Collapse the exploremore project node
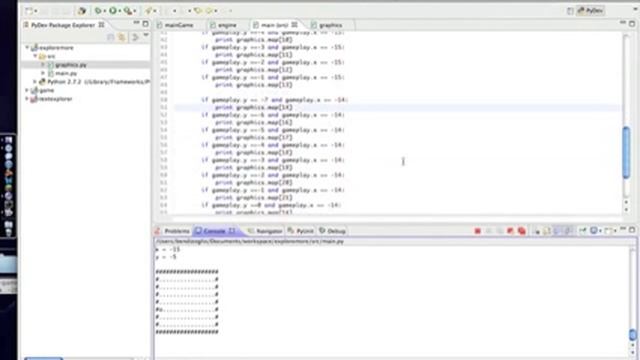 27,48
